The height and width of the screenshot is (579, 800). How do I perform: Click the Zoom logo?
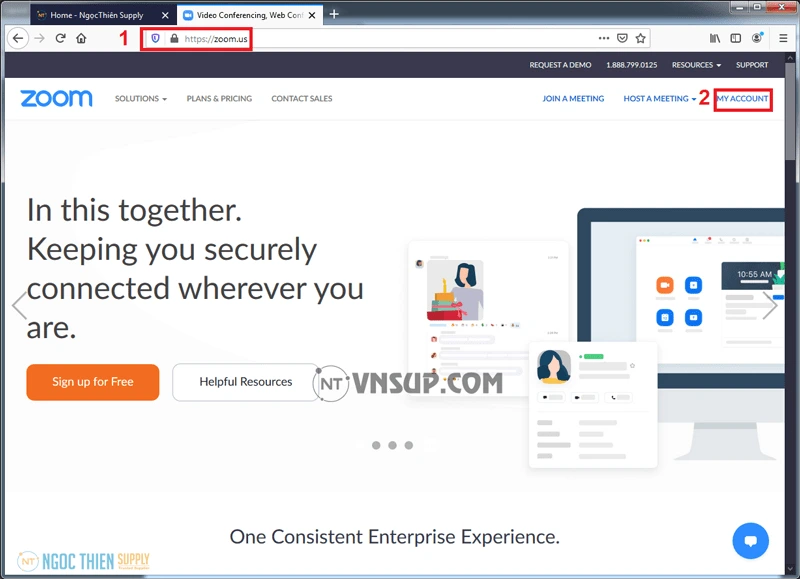pyautogui.click(x=55, y=98)
